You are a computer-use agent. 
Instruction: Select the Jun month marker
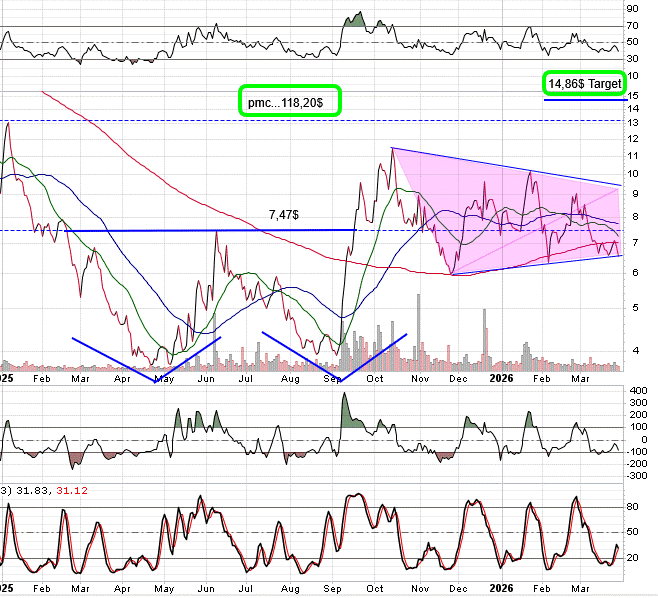point(207,380)
